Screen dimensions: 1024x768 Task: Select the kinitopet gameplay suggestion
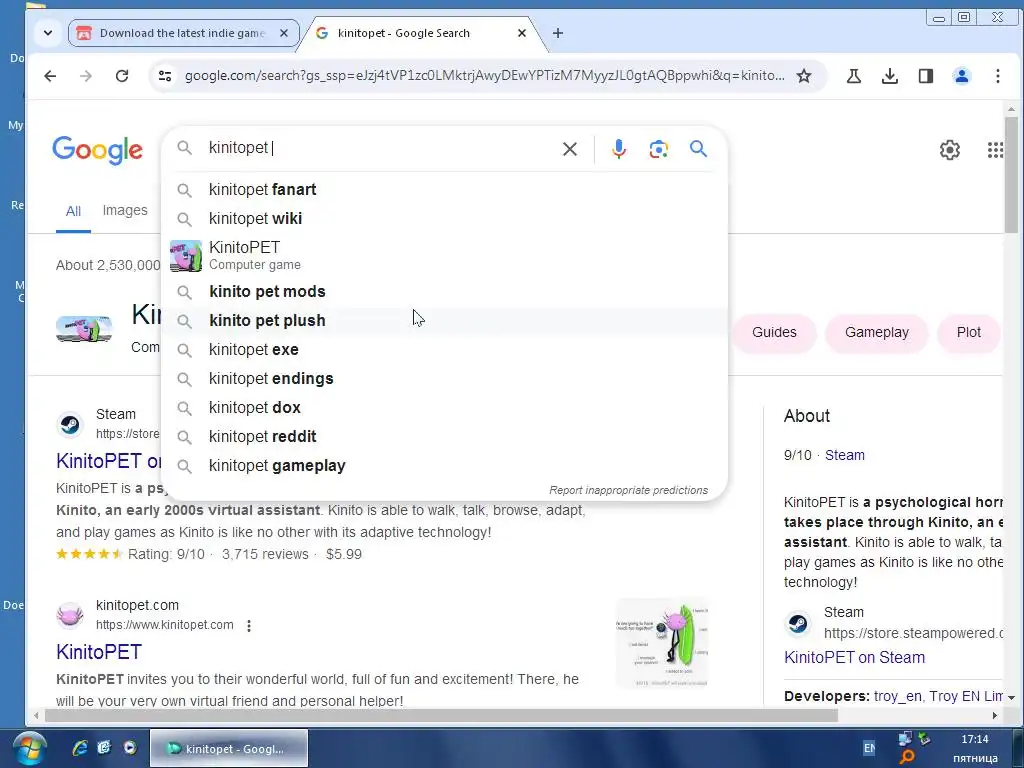click(444, 466)
